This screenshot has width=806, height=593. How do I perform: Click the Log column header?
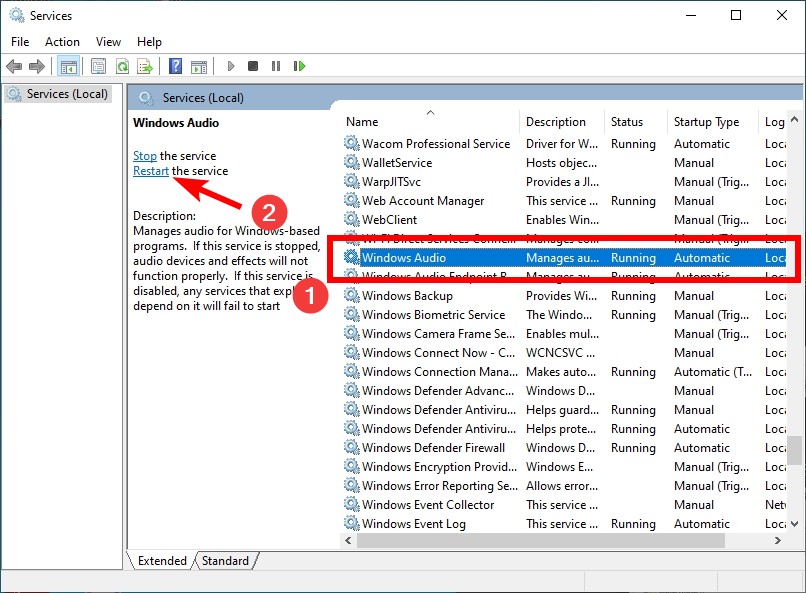(773, 122)
